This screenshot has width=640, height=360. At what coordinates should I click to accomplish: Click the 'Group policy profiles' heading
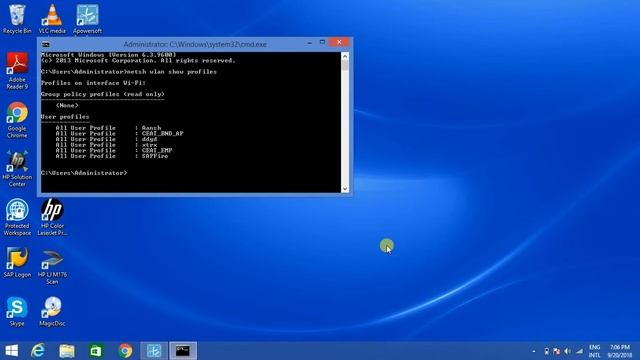click(x=103, y=94)
